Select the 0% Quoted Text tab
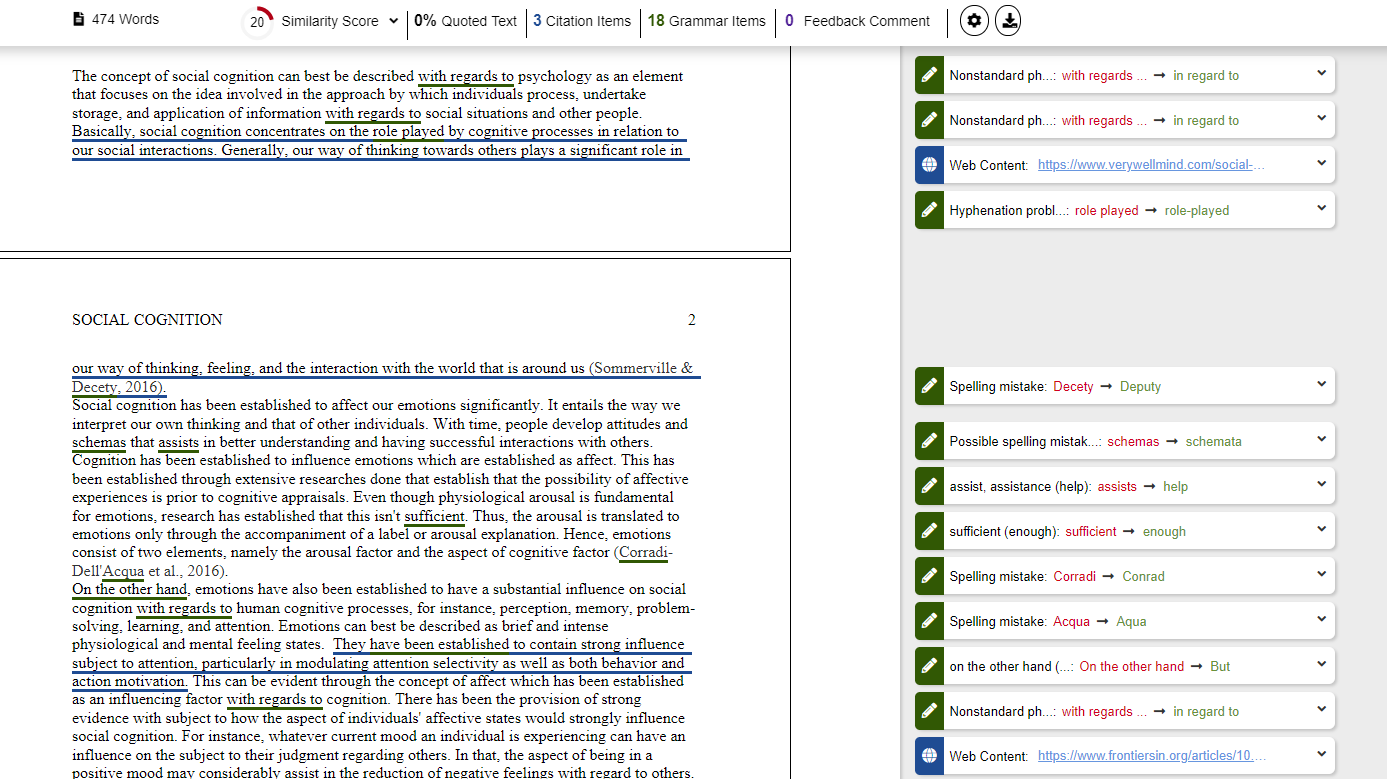This screenshot has height=779, width=1387. (466, 21)
